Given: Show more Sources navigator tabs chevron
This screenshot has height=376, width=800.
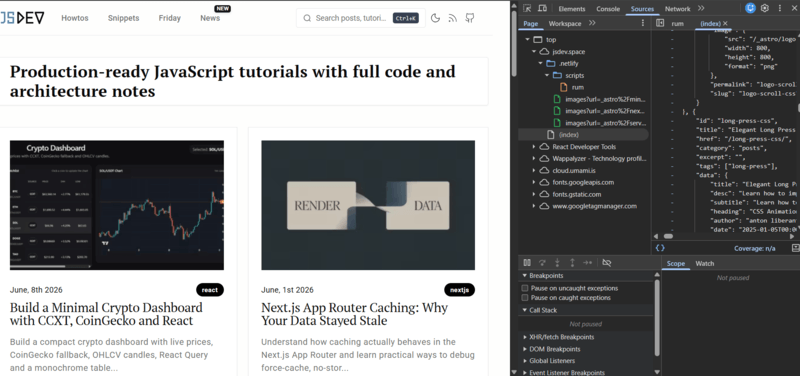Looking at the screenshot, I should click(592, 23).
